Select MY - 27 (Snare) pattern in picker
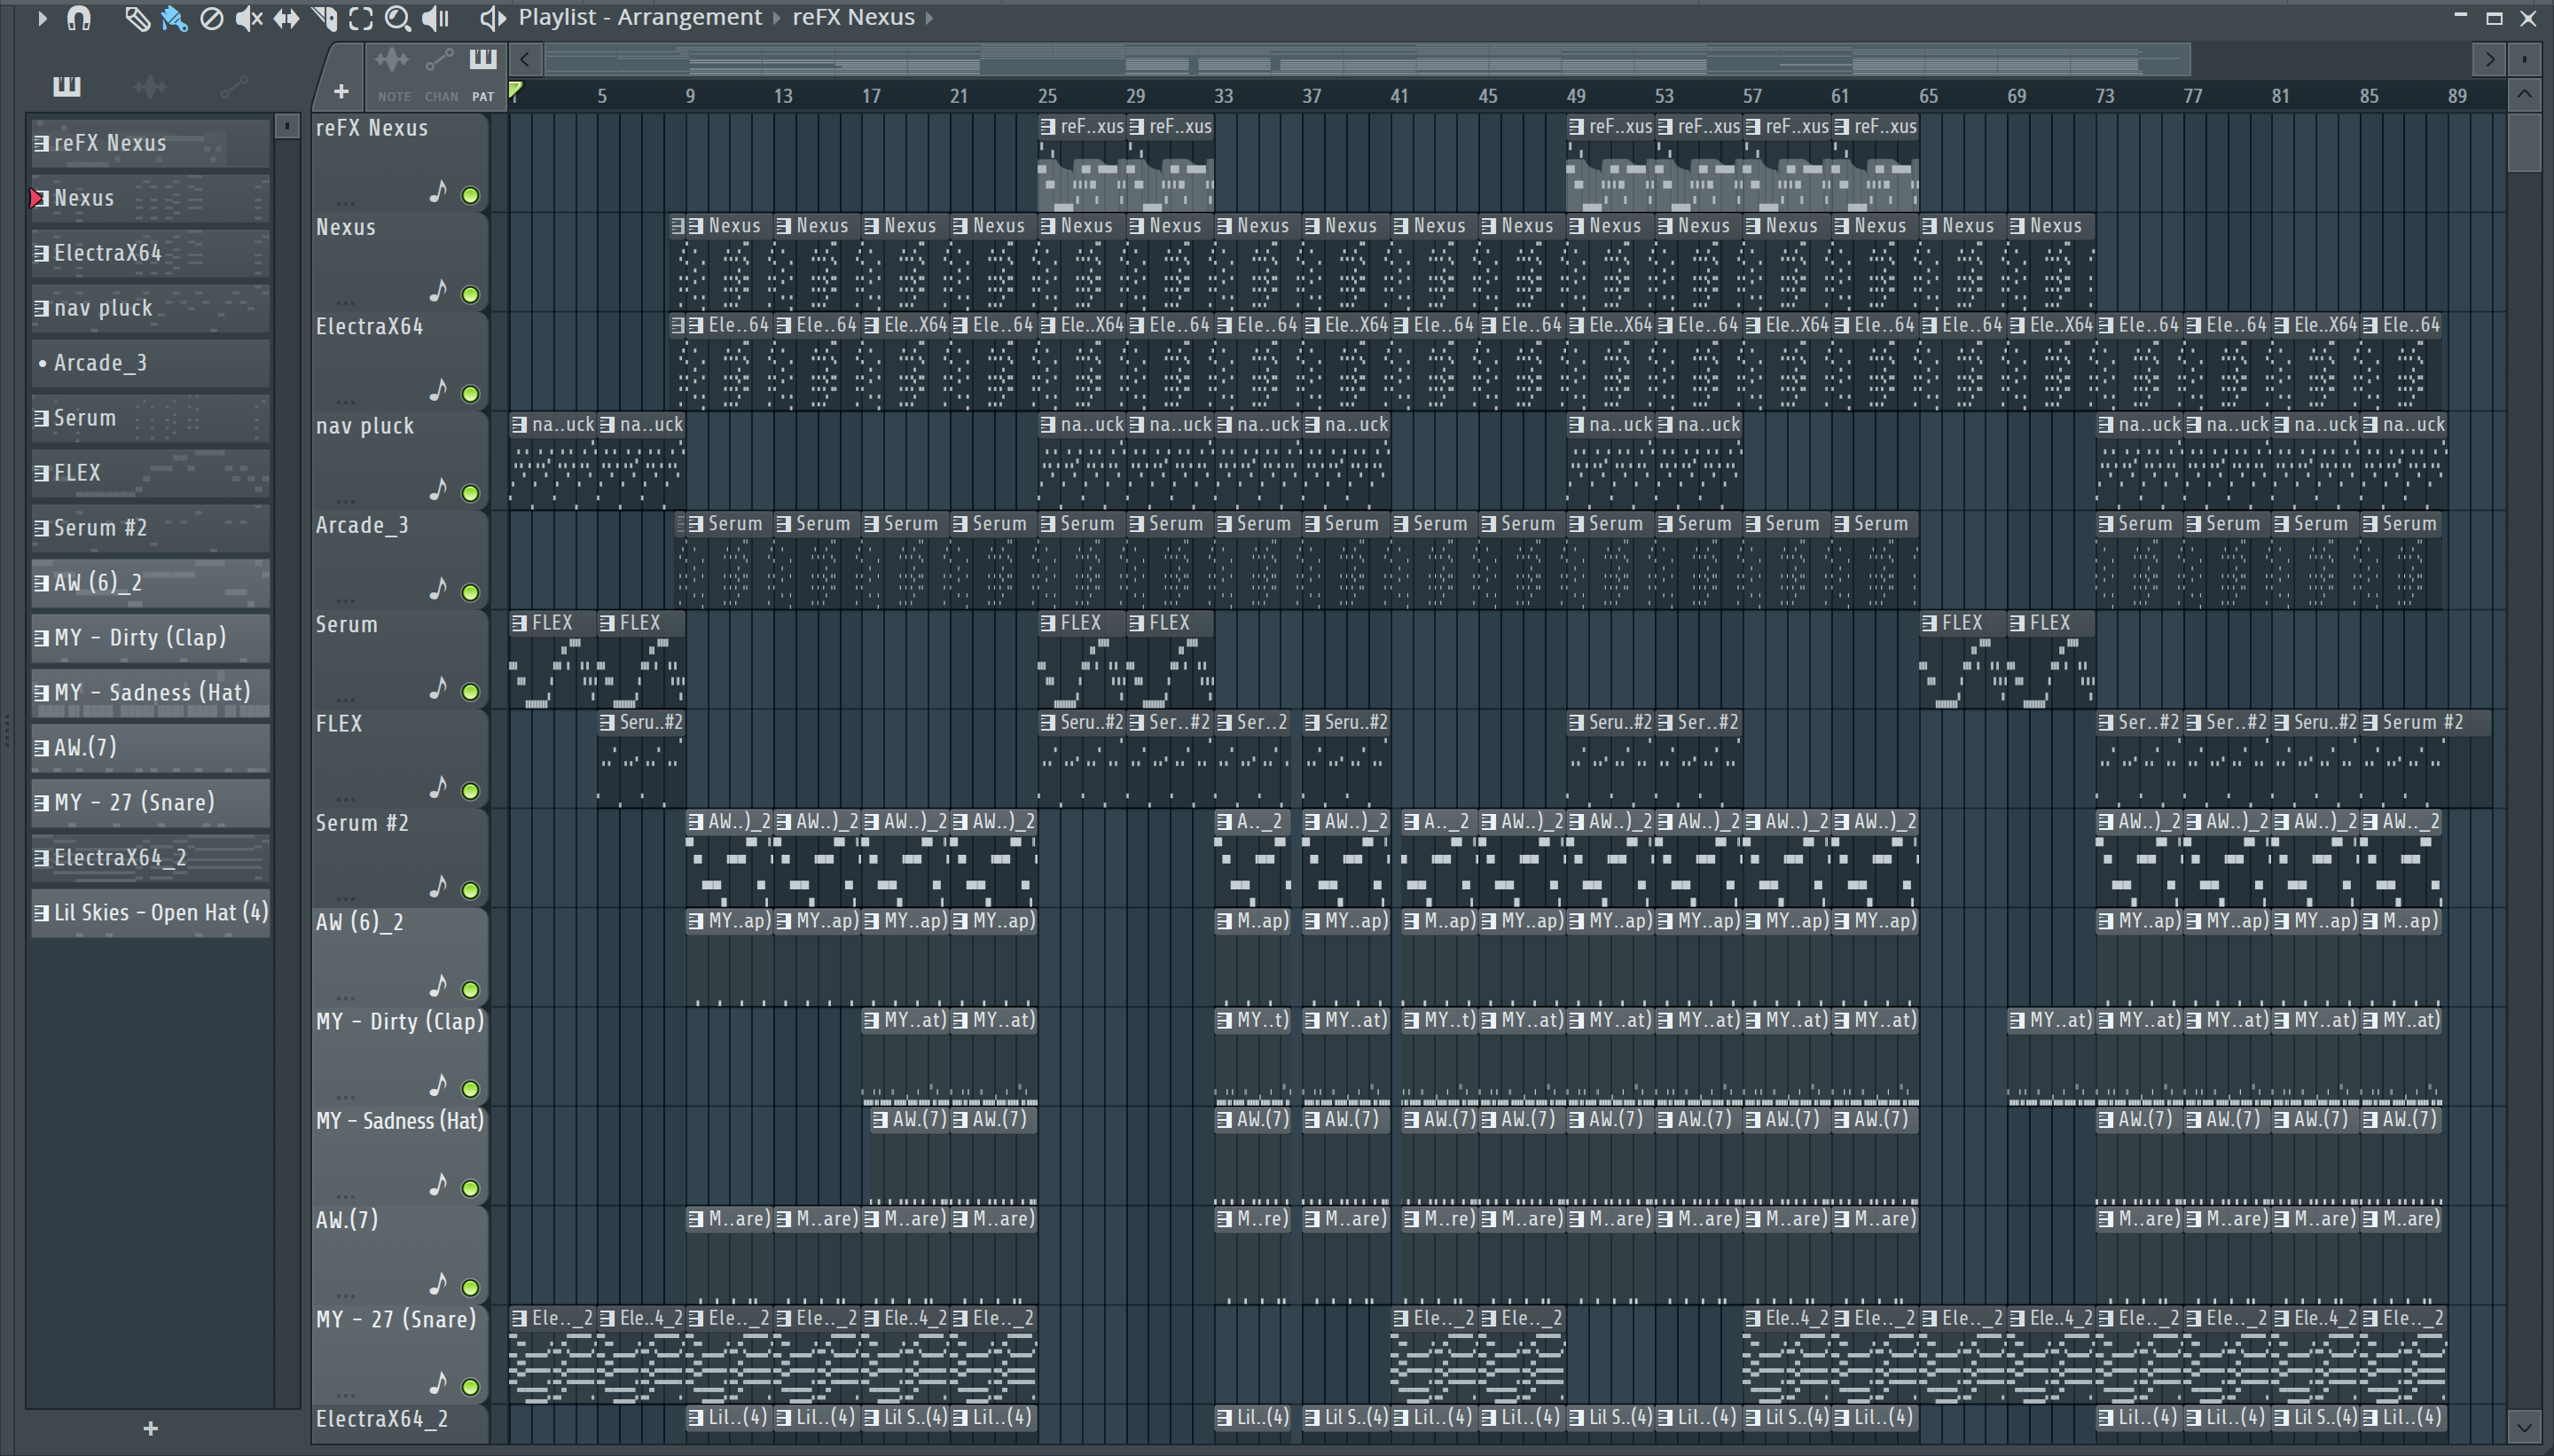 [150, 803]
